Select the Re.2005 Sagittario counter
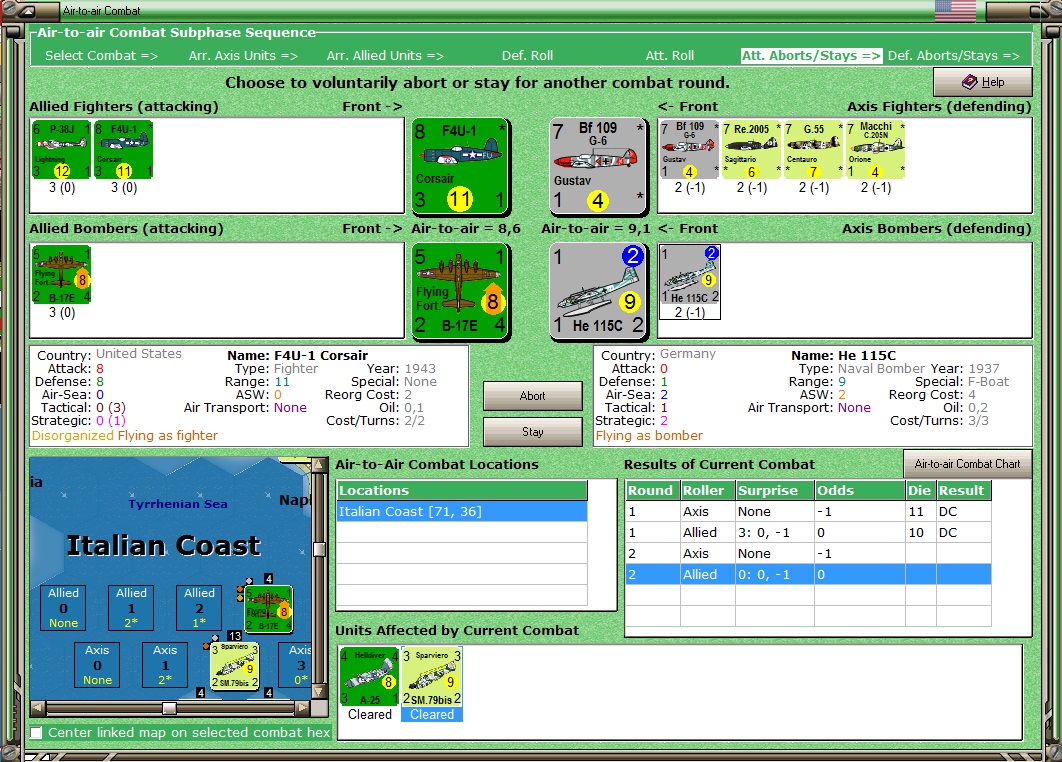Screen dimensions: 1062x762 pyautogui.click(x=752, y=150)
